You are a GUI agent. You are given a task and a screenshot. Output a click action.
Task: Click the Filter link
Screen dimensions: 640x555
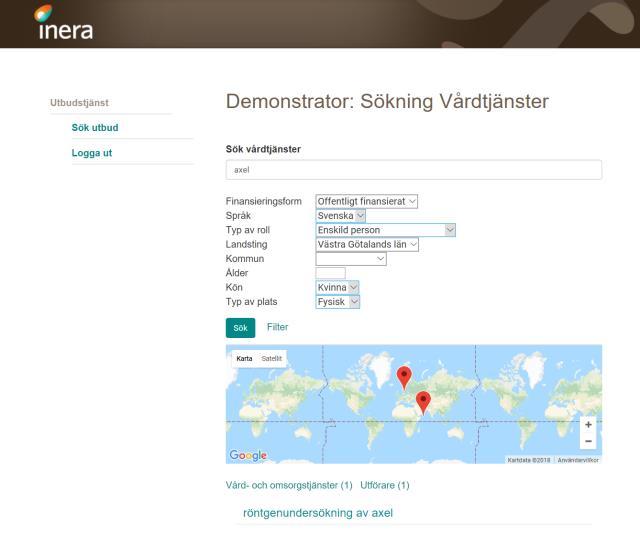point(278,327)
